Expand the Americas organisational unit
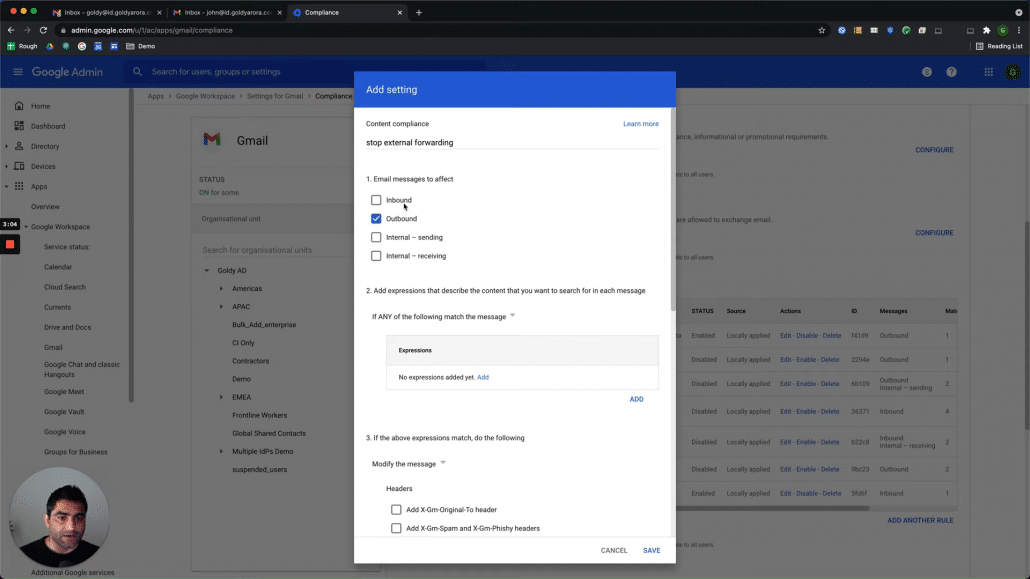This screenshot has height=579, width=1030. (x=221, y=289)
